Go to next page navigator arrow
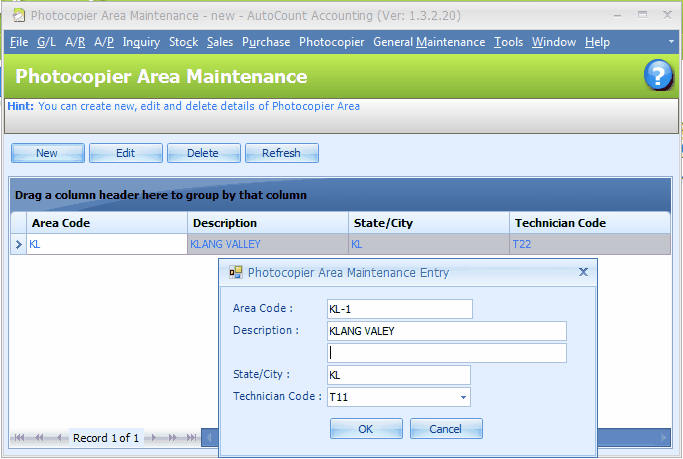The image size is (683, 459). pos(172,438)
